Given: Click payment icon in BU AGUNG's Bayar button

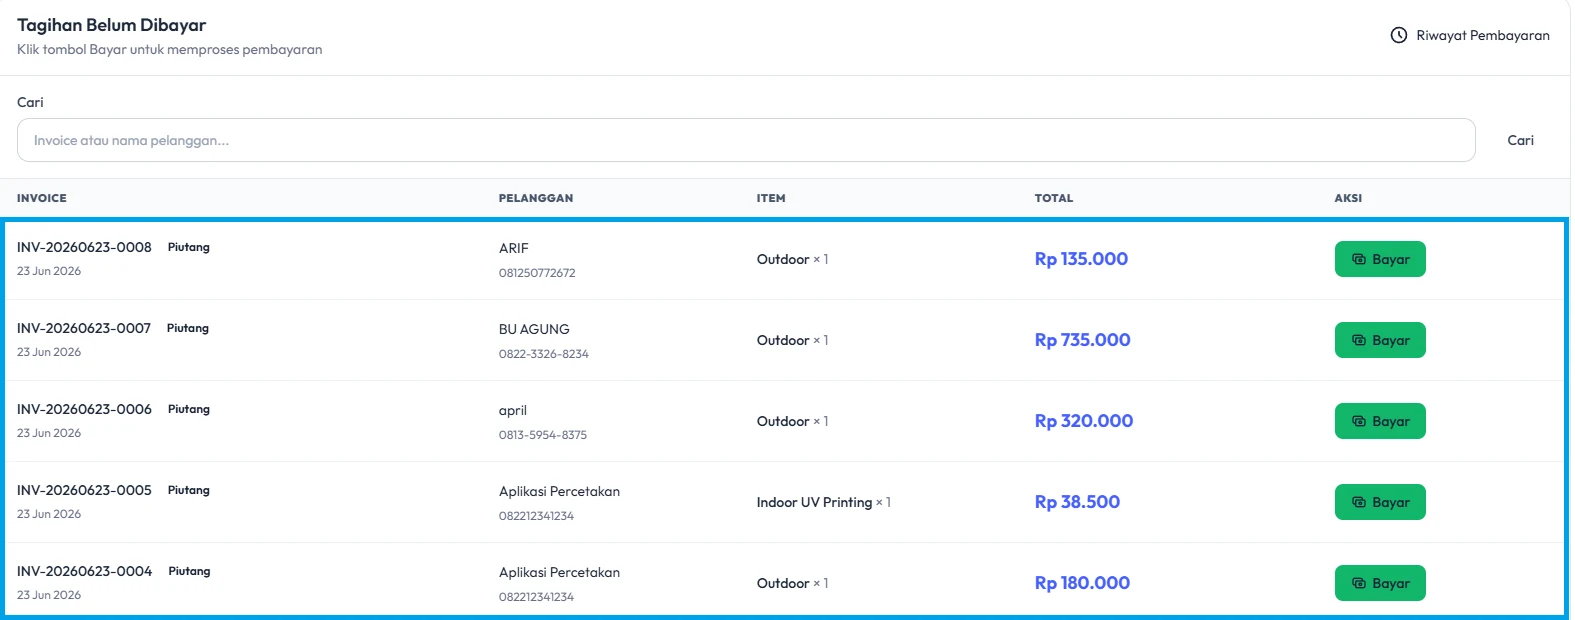Looking at the screenshot, I should pyautogui.click(x=1359, y=340).
